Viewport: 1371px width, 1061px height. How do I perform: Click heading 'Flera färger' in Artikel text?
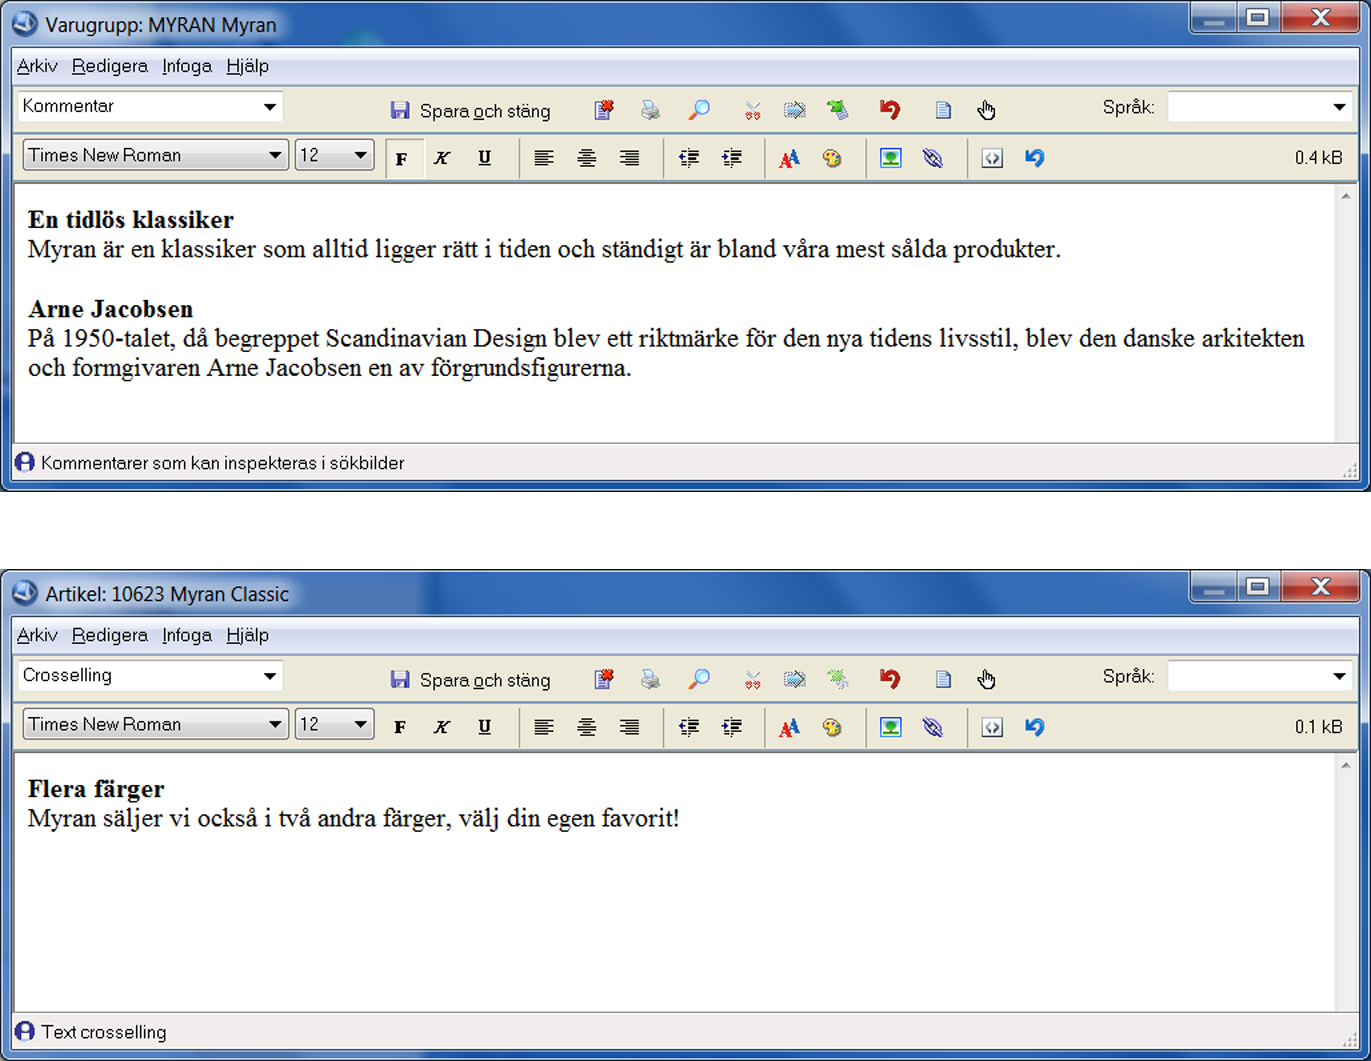click(96, 789)
